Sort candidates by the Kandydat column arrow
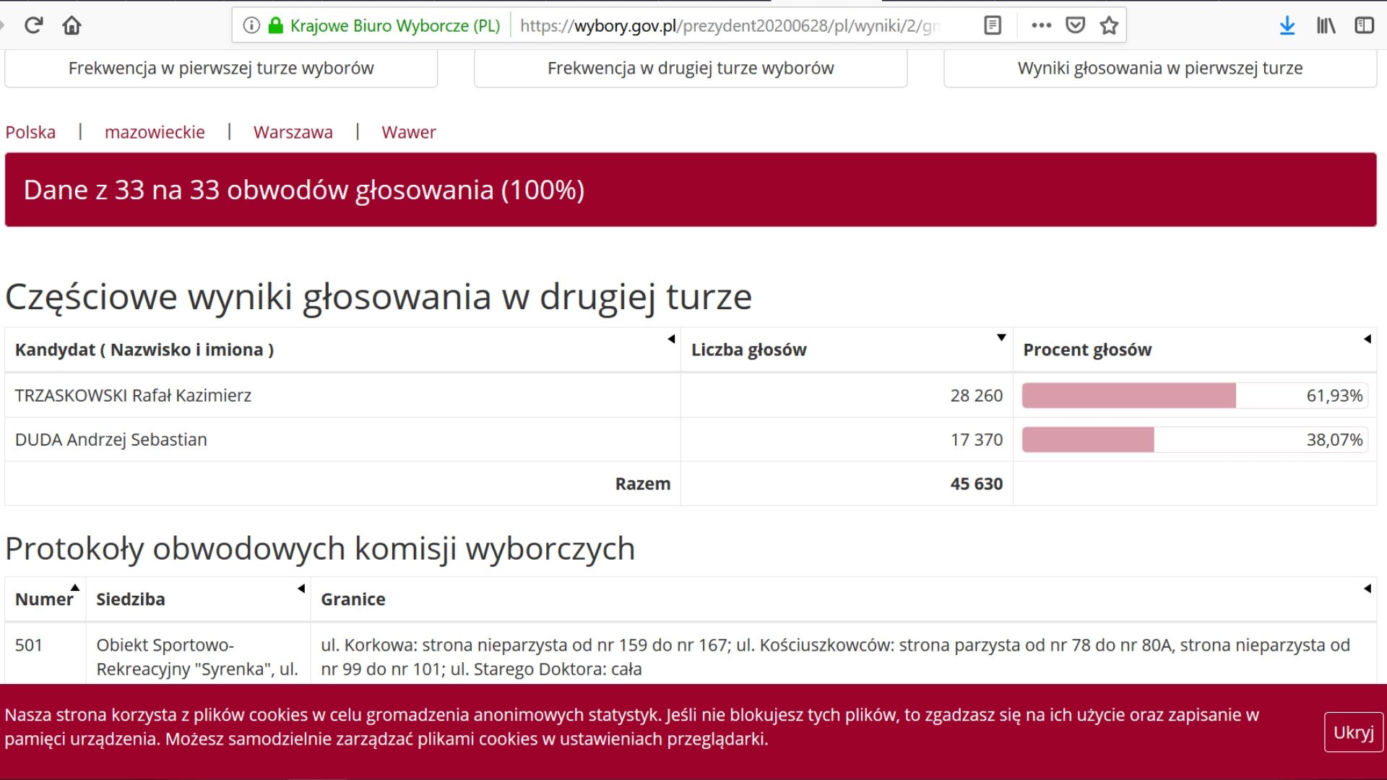The image size is (1387, 780). [x=672, y=339]
